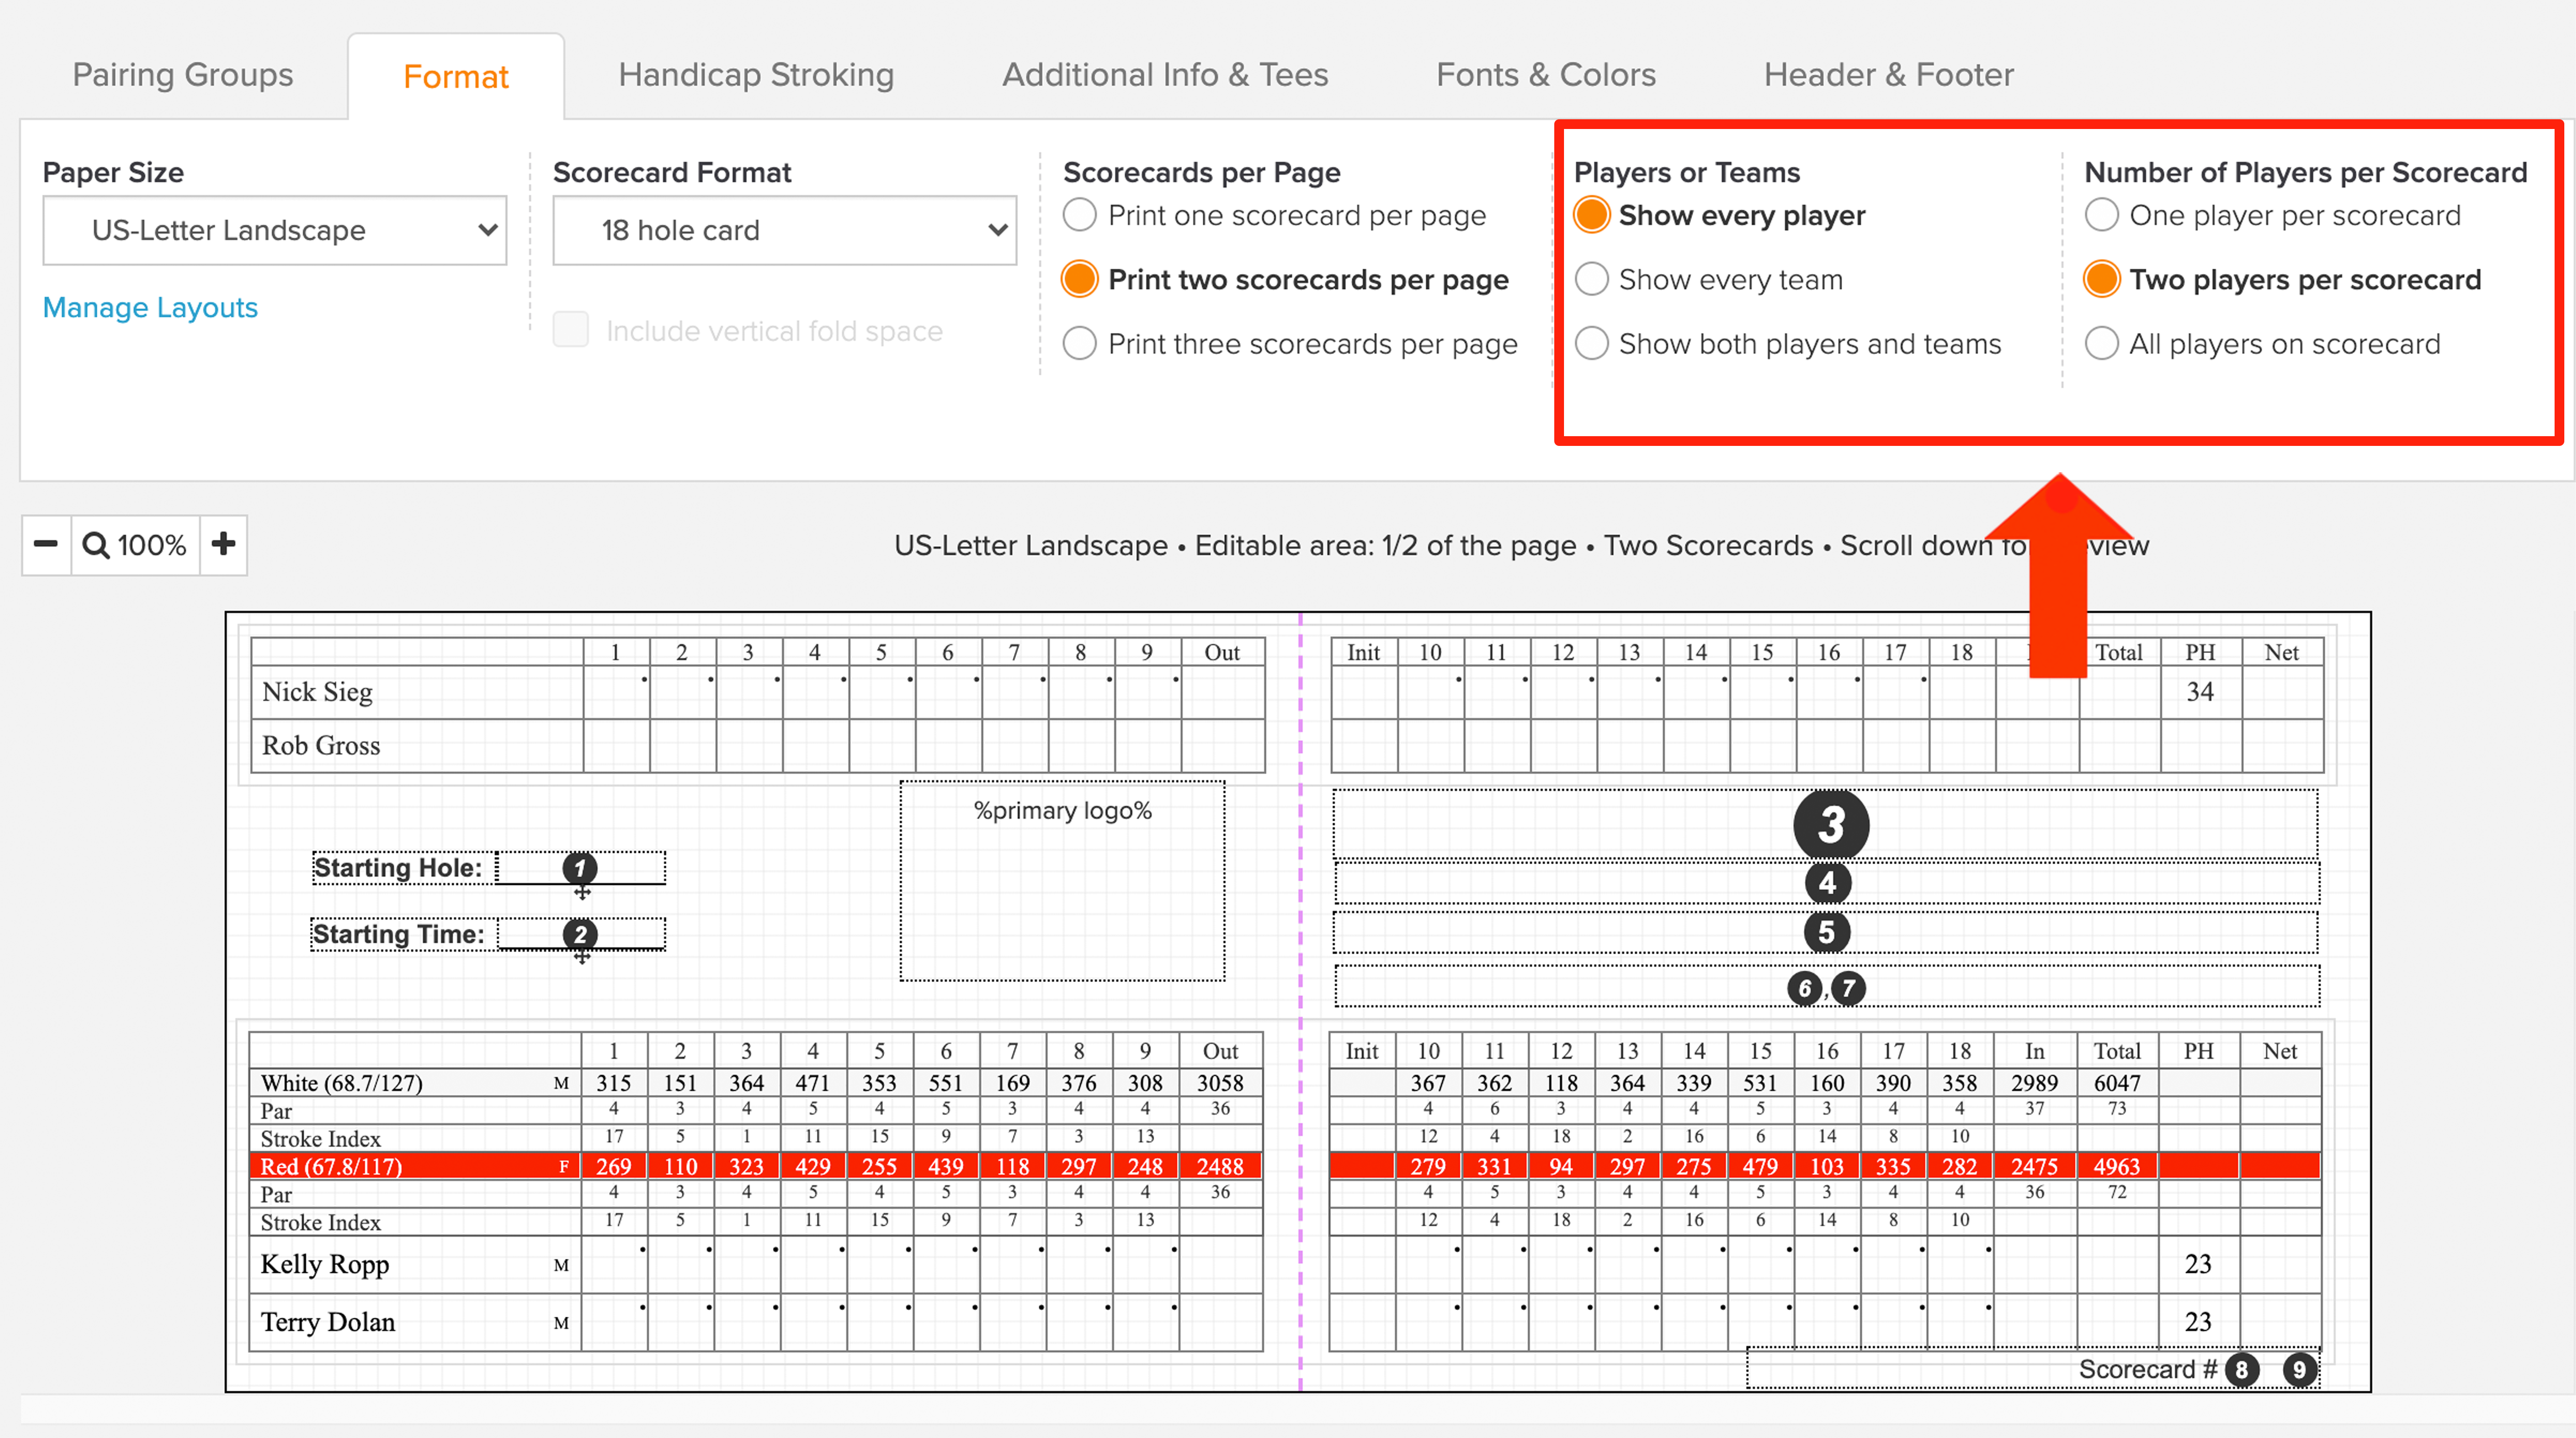Select numbered marker 1 beside Starting Hole
This screenshot has width=2576, height=1438.
coord(580,868)
